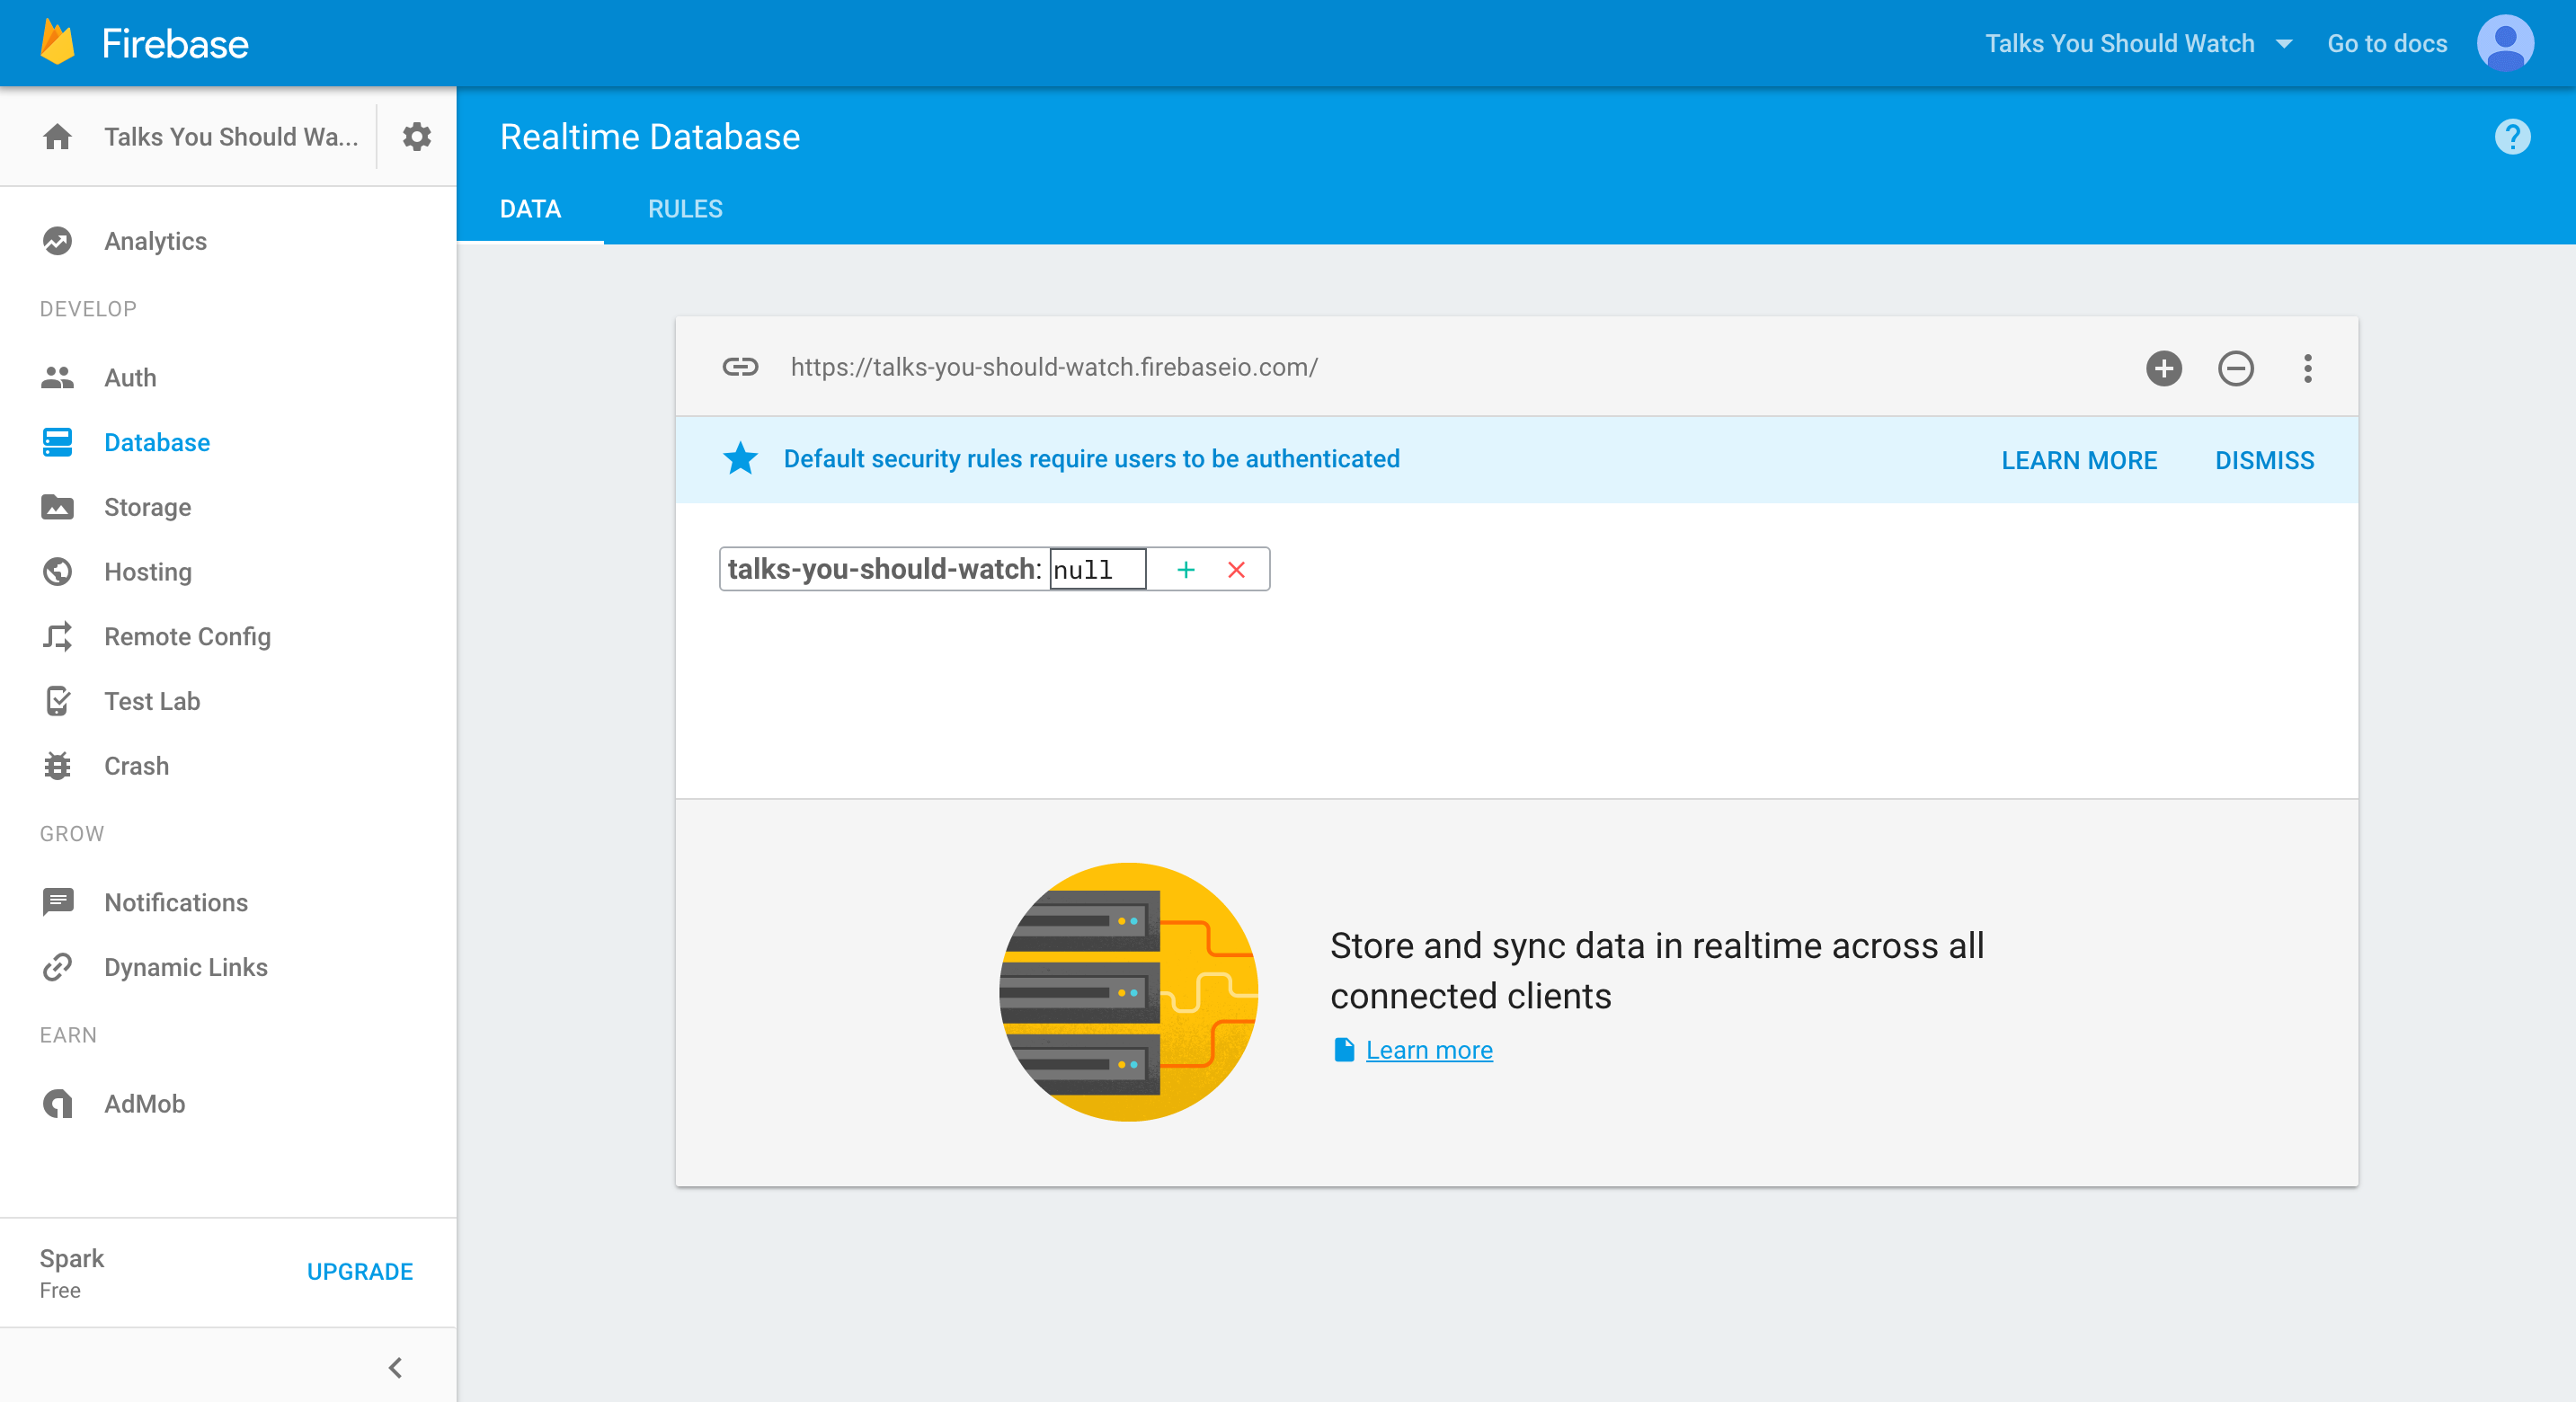Image resolution: width=2576 pixels, height=1402 pixels.
Task: Open the Crash reporting section
Action: click(x=136, y=766)
